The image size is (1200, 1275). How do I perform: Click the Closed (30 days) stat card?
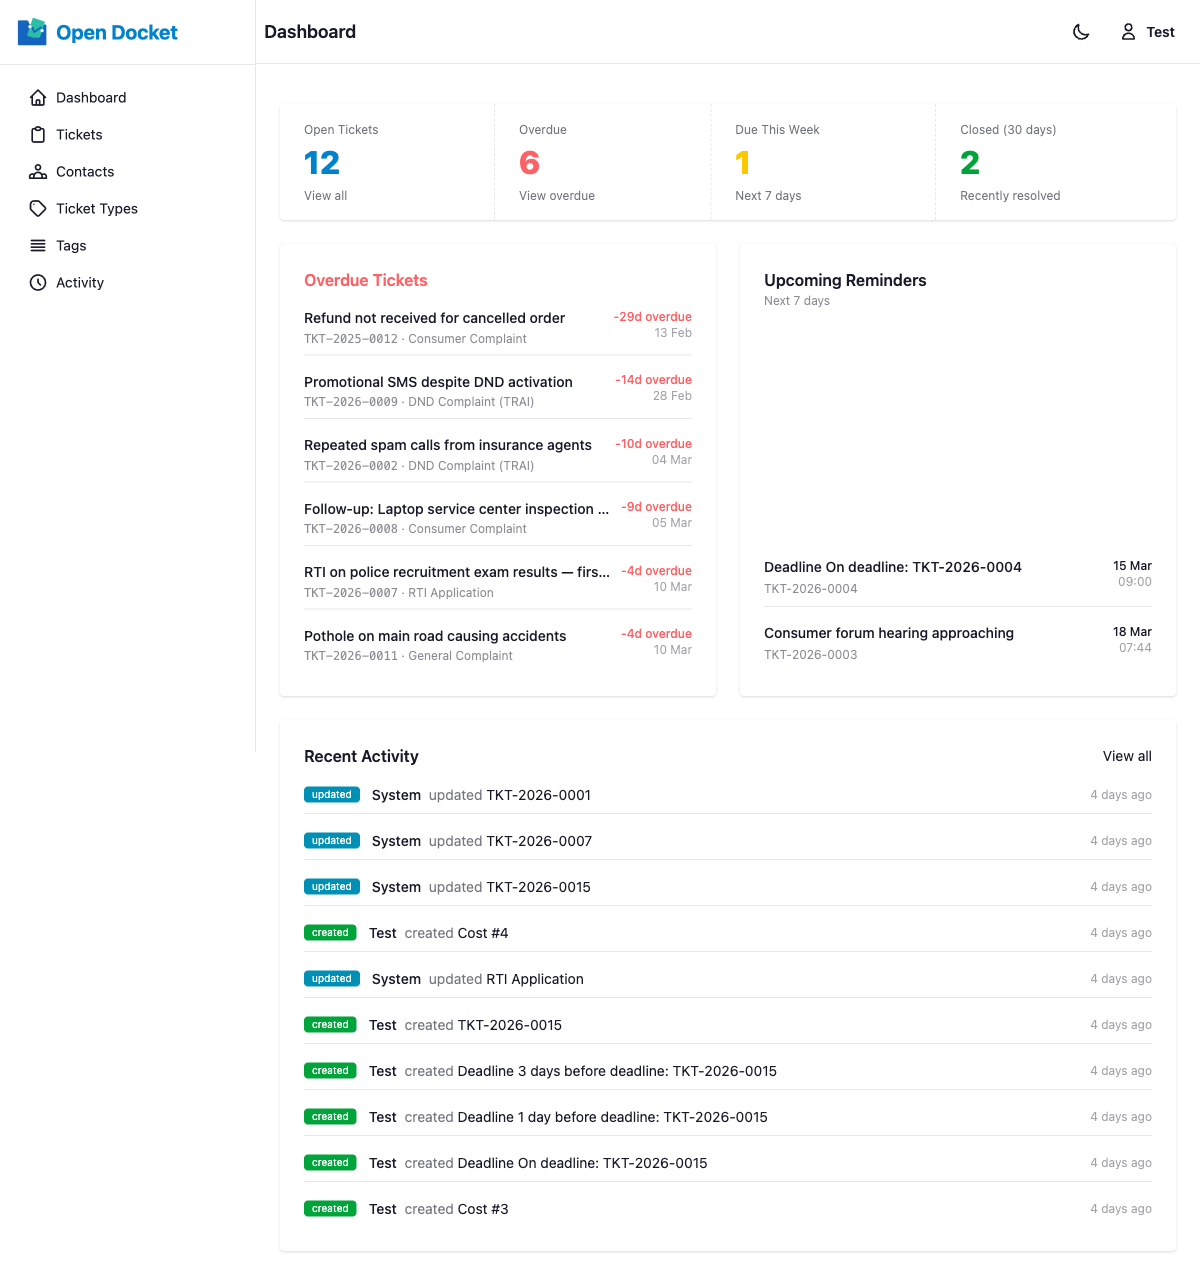tap(1055, 162)
